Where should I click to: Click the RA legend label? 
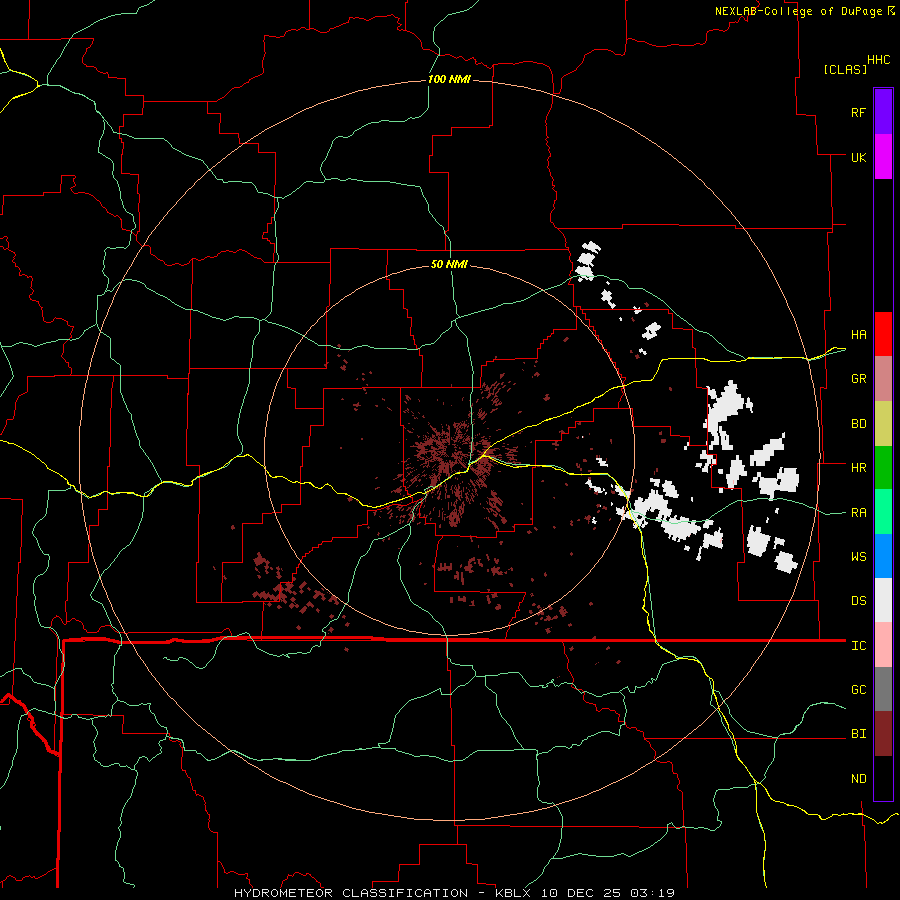(x=858, y=513)
